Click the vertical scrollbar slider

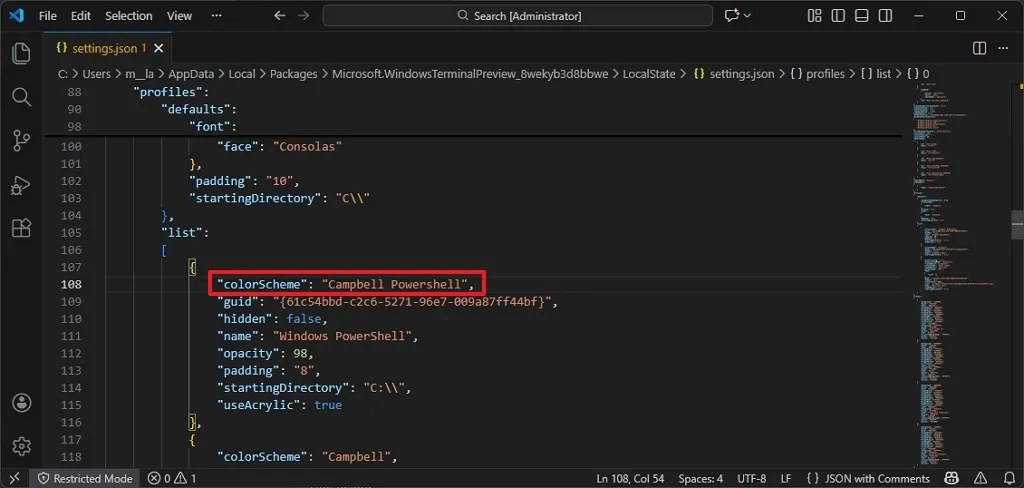point(1017,225)
